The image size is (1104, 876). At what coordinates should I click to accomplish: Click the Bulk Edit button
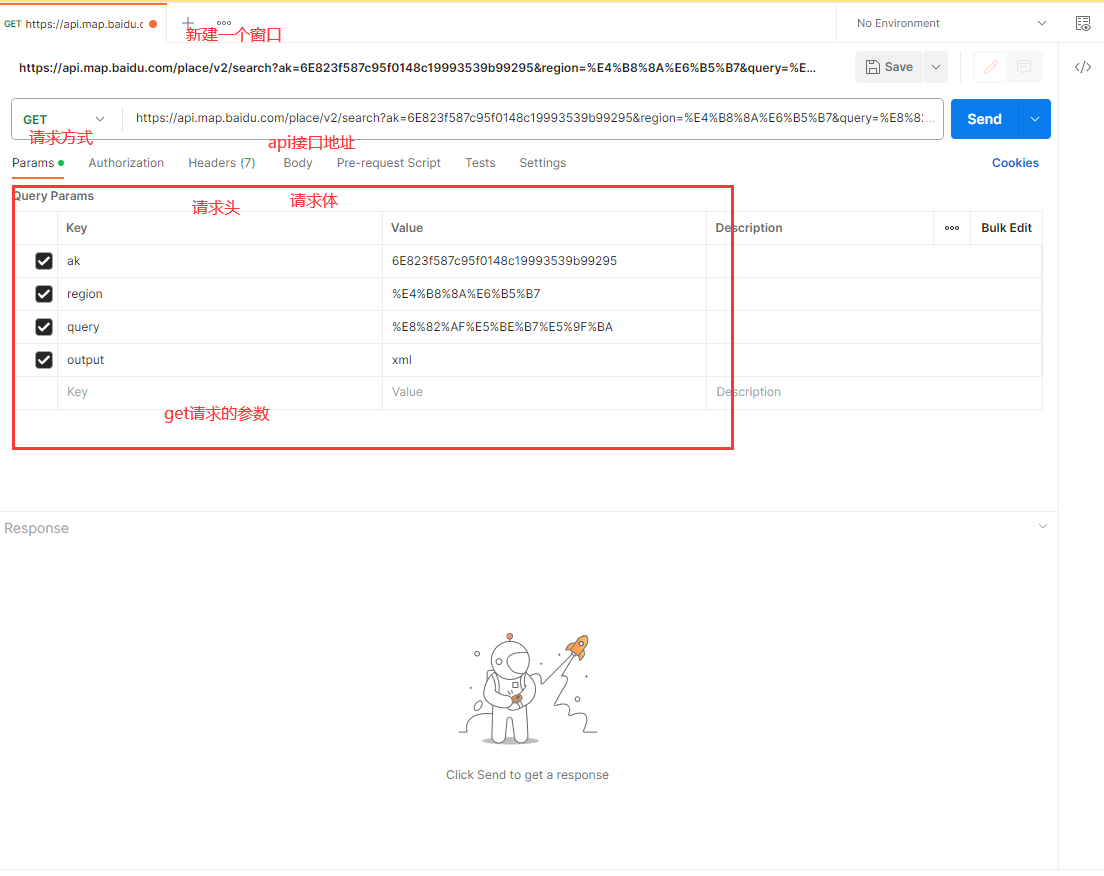click(x=1006, y=228)
